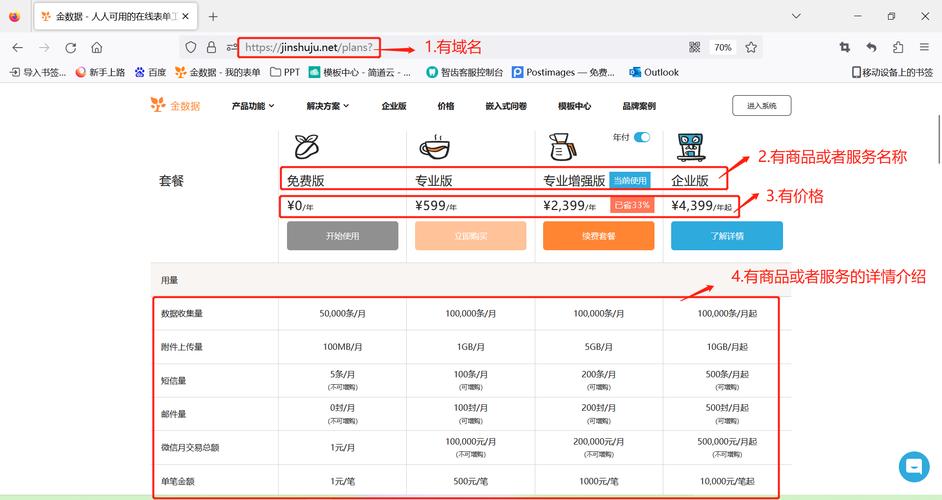
Task: Open the chat support bubble
Action: click(x=914, y=466)
